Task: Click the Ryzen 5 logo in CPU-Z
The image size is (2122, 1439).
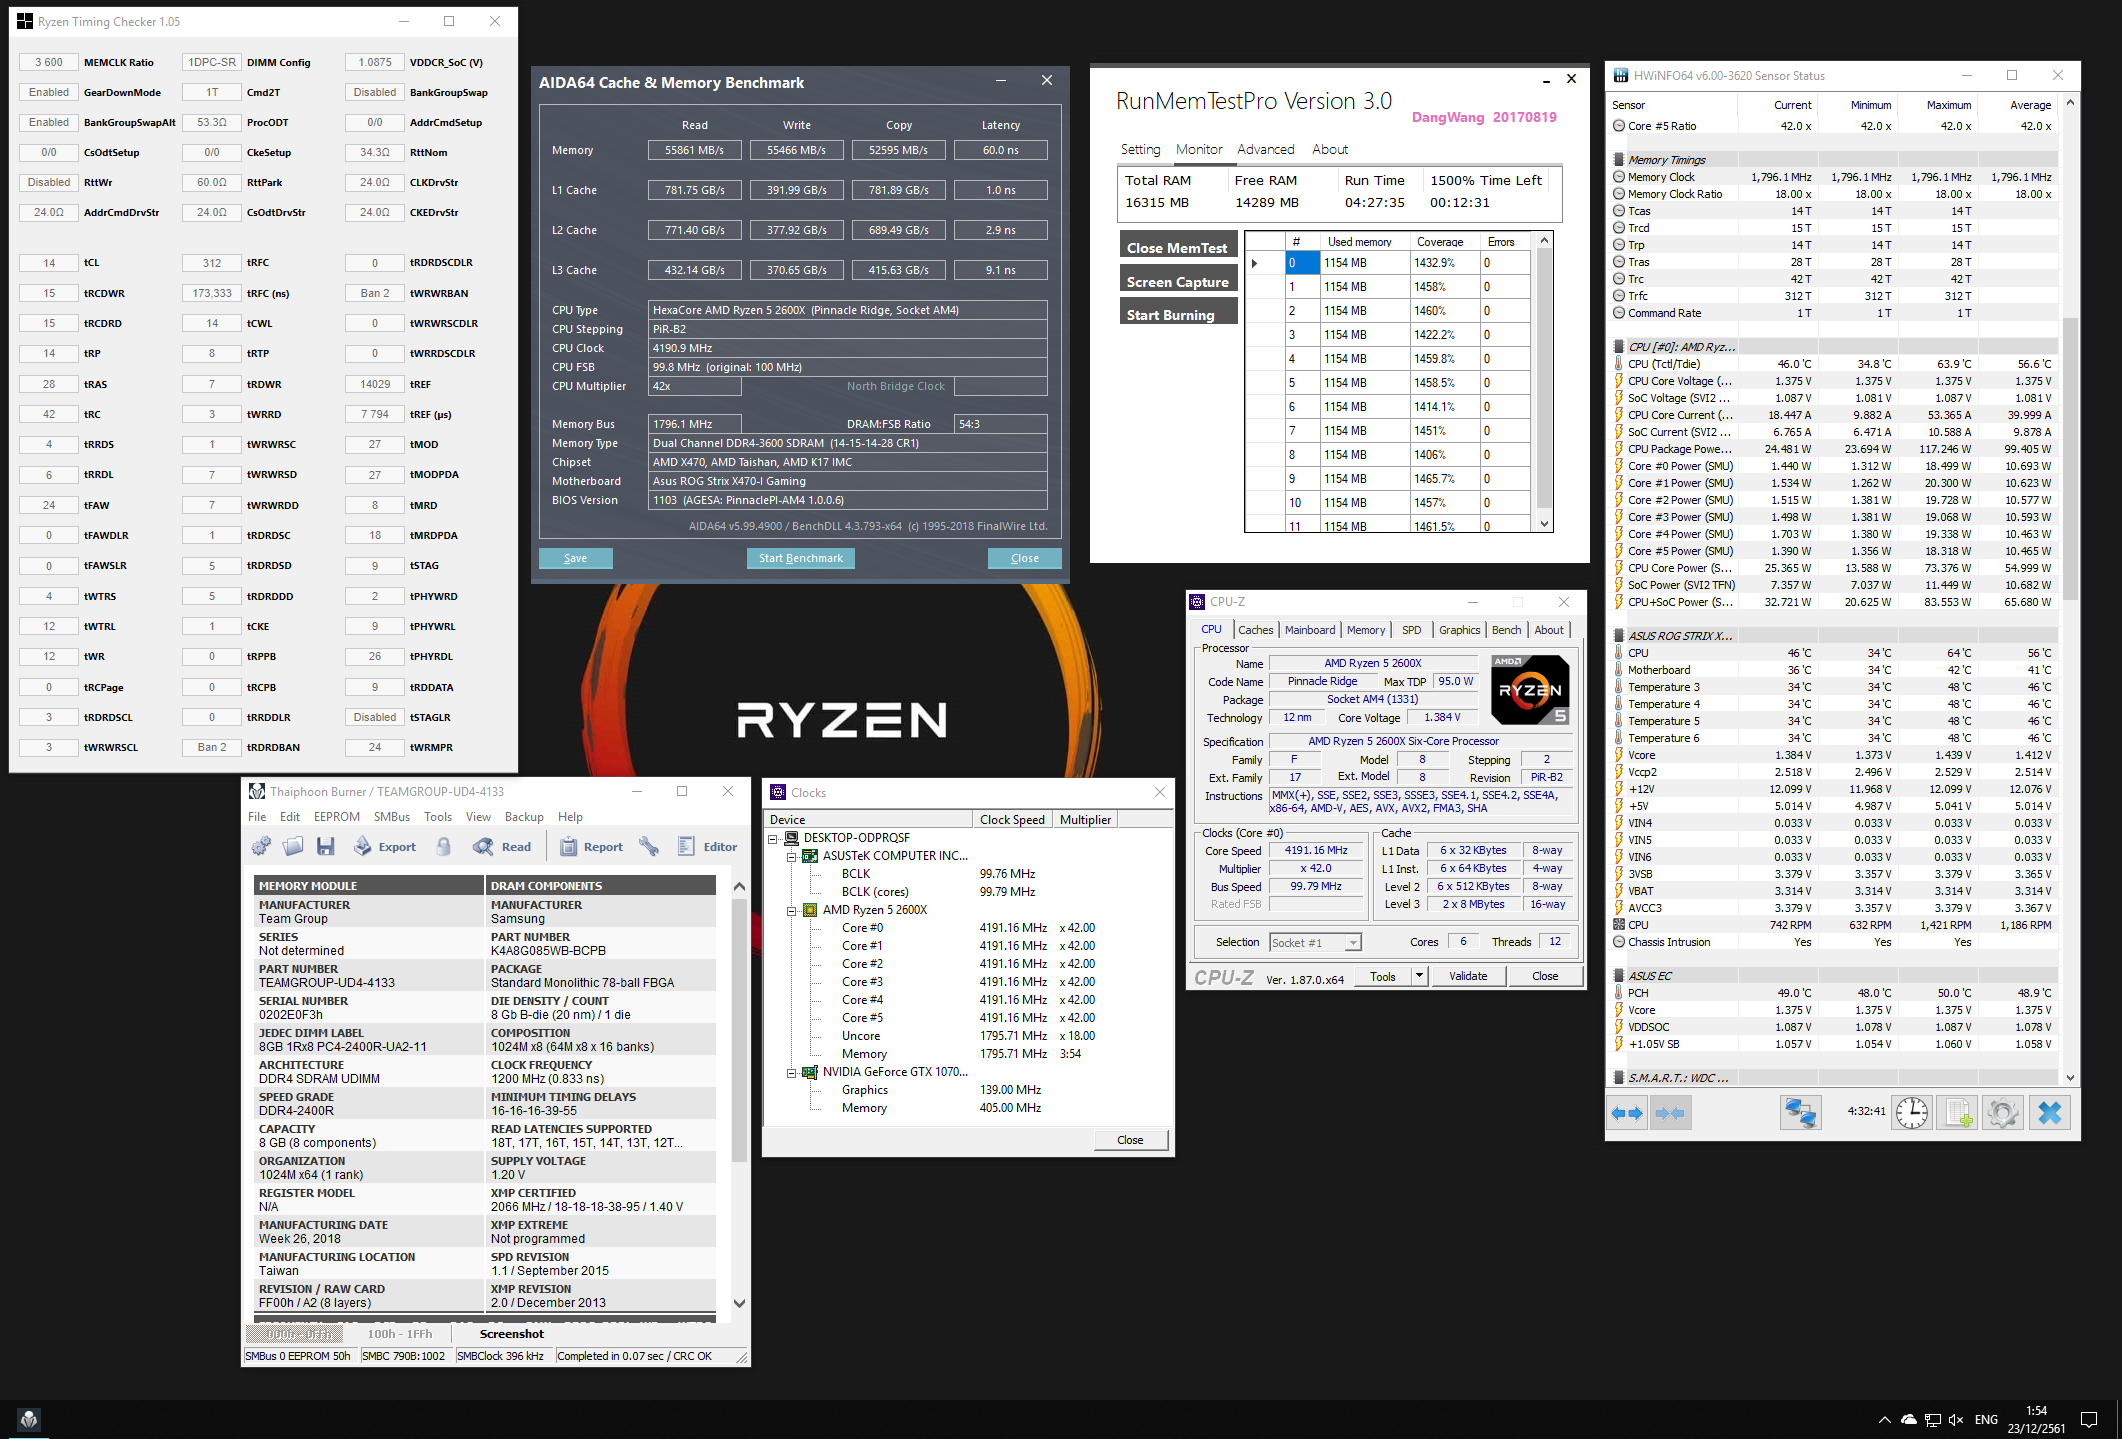Action: point(1529,689)
